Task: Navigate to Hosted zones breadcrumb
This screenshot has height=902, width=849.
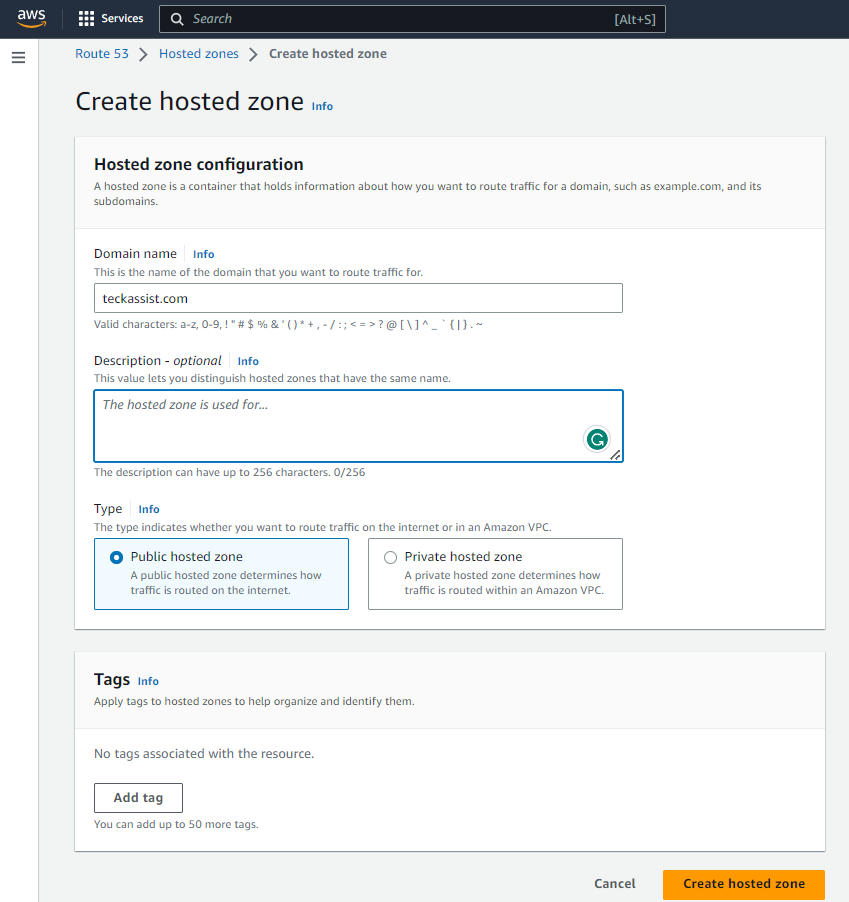Action: [199, 54]
